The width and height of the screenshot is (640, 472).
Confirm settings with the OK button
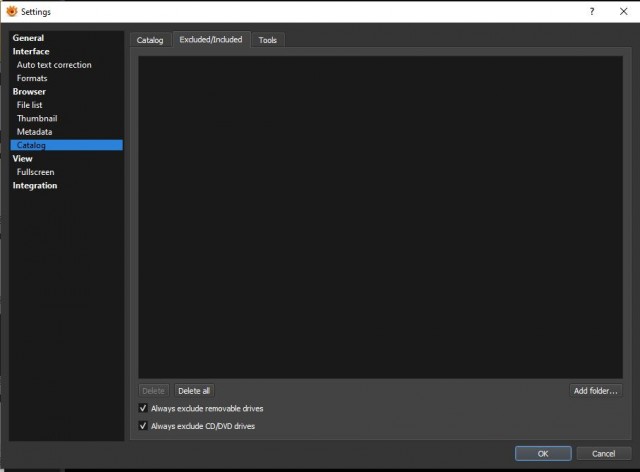coord(543,454)
